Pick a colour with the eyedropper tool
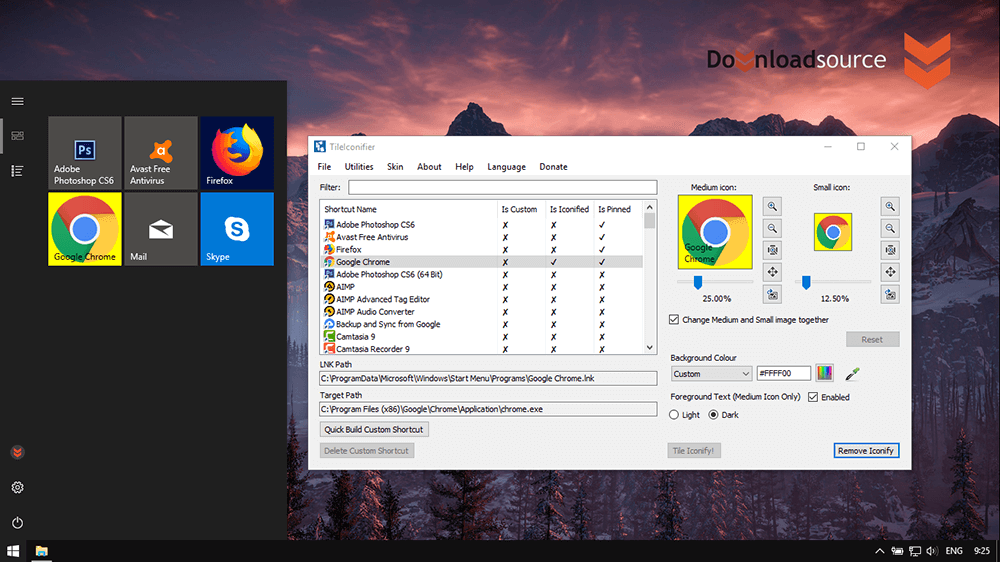Image resolution: width=1000 pixels, height=562 pixels. [x=852, y=374]
